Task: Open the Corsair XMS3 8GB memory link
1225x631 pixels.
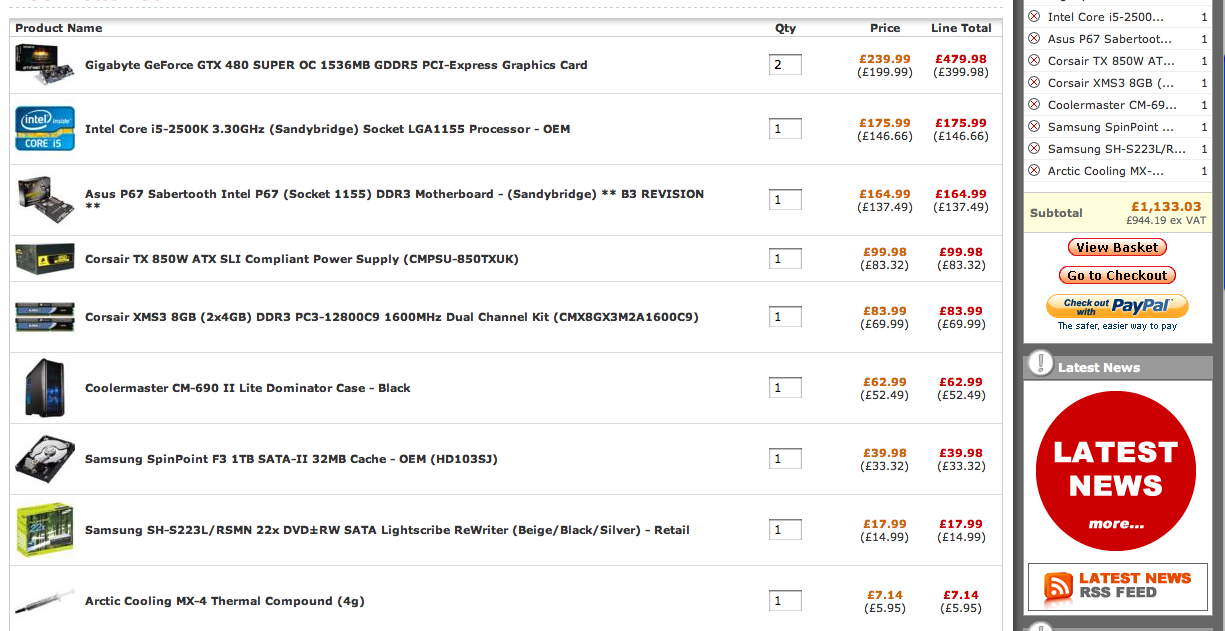Action: (x=392, y=317)
